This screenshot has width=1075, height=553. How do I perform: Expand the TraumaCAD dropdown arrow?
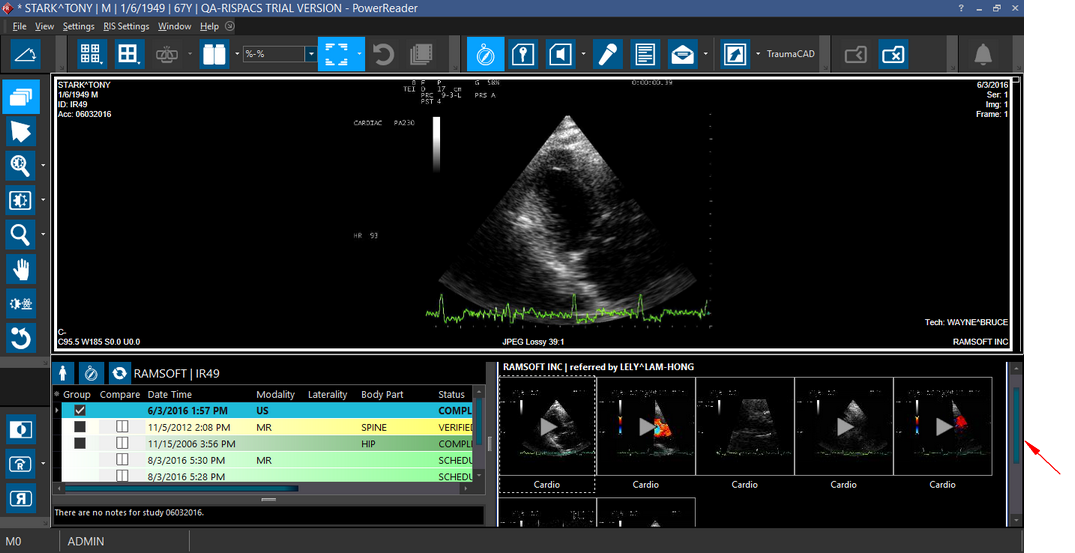click(758, 54)
